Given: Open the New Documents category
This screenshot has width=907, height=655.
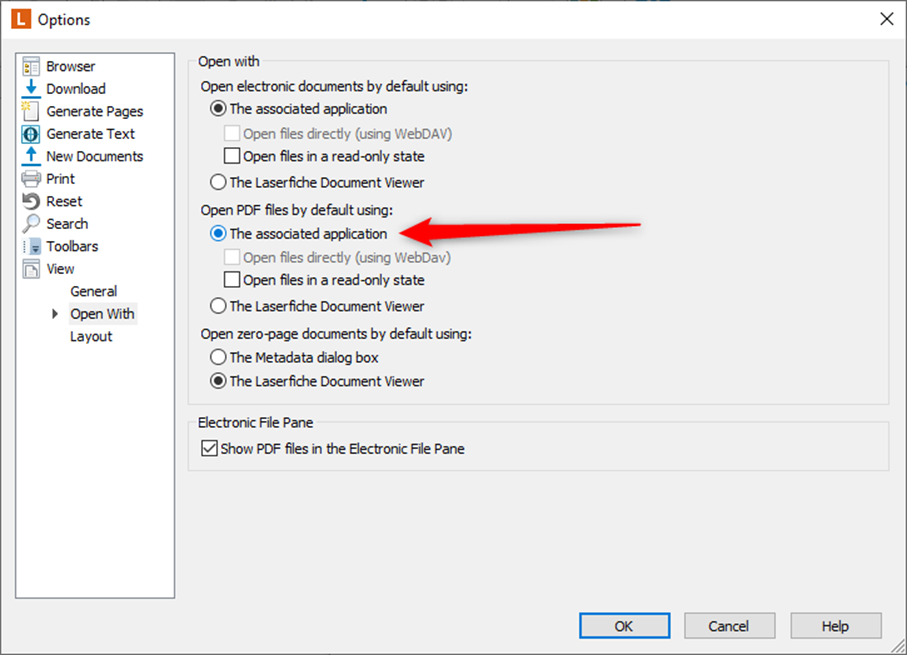Looking at the screenshot, I should pyautogui.click(x=95, y=156).
